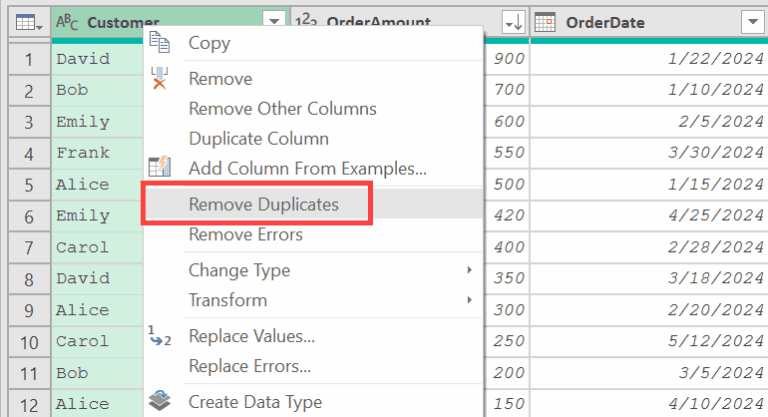Expand the Change Type submenu arrow
This screenshot has height=417, width=768.
[469, 270]
